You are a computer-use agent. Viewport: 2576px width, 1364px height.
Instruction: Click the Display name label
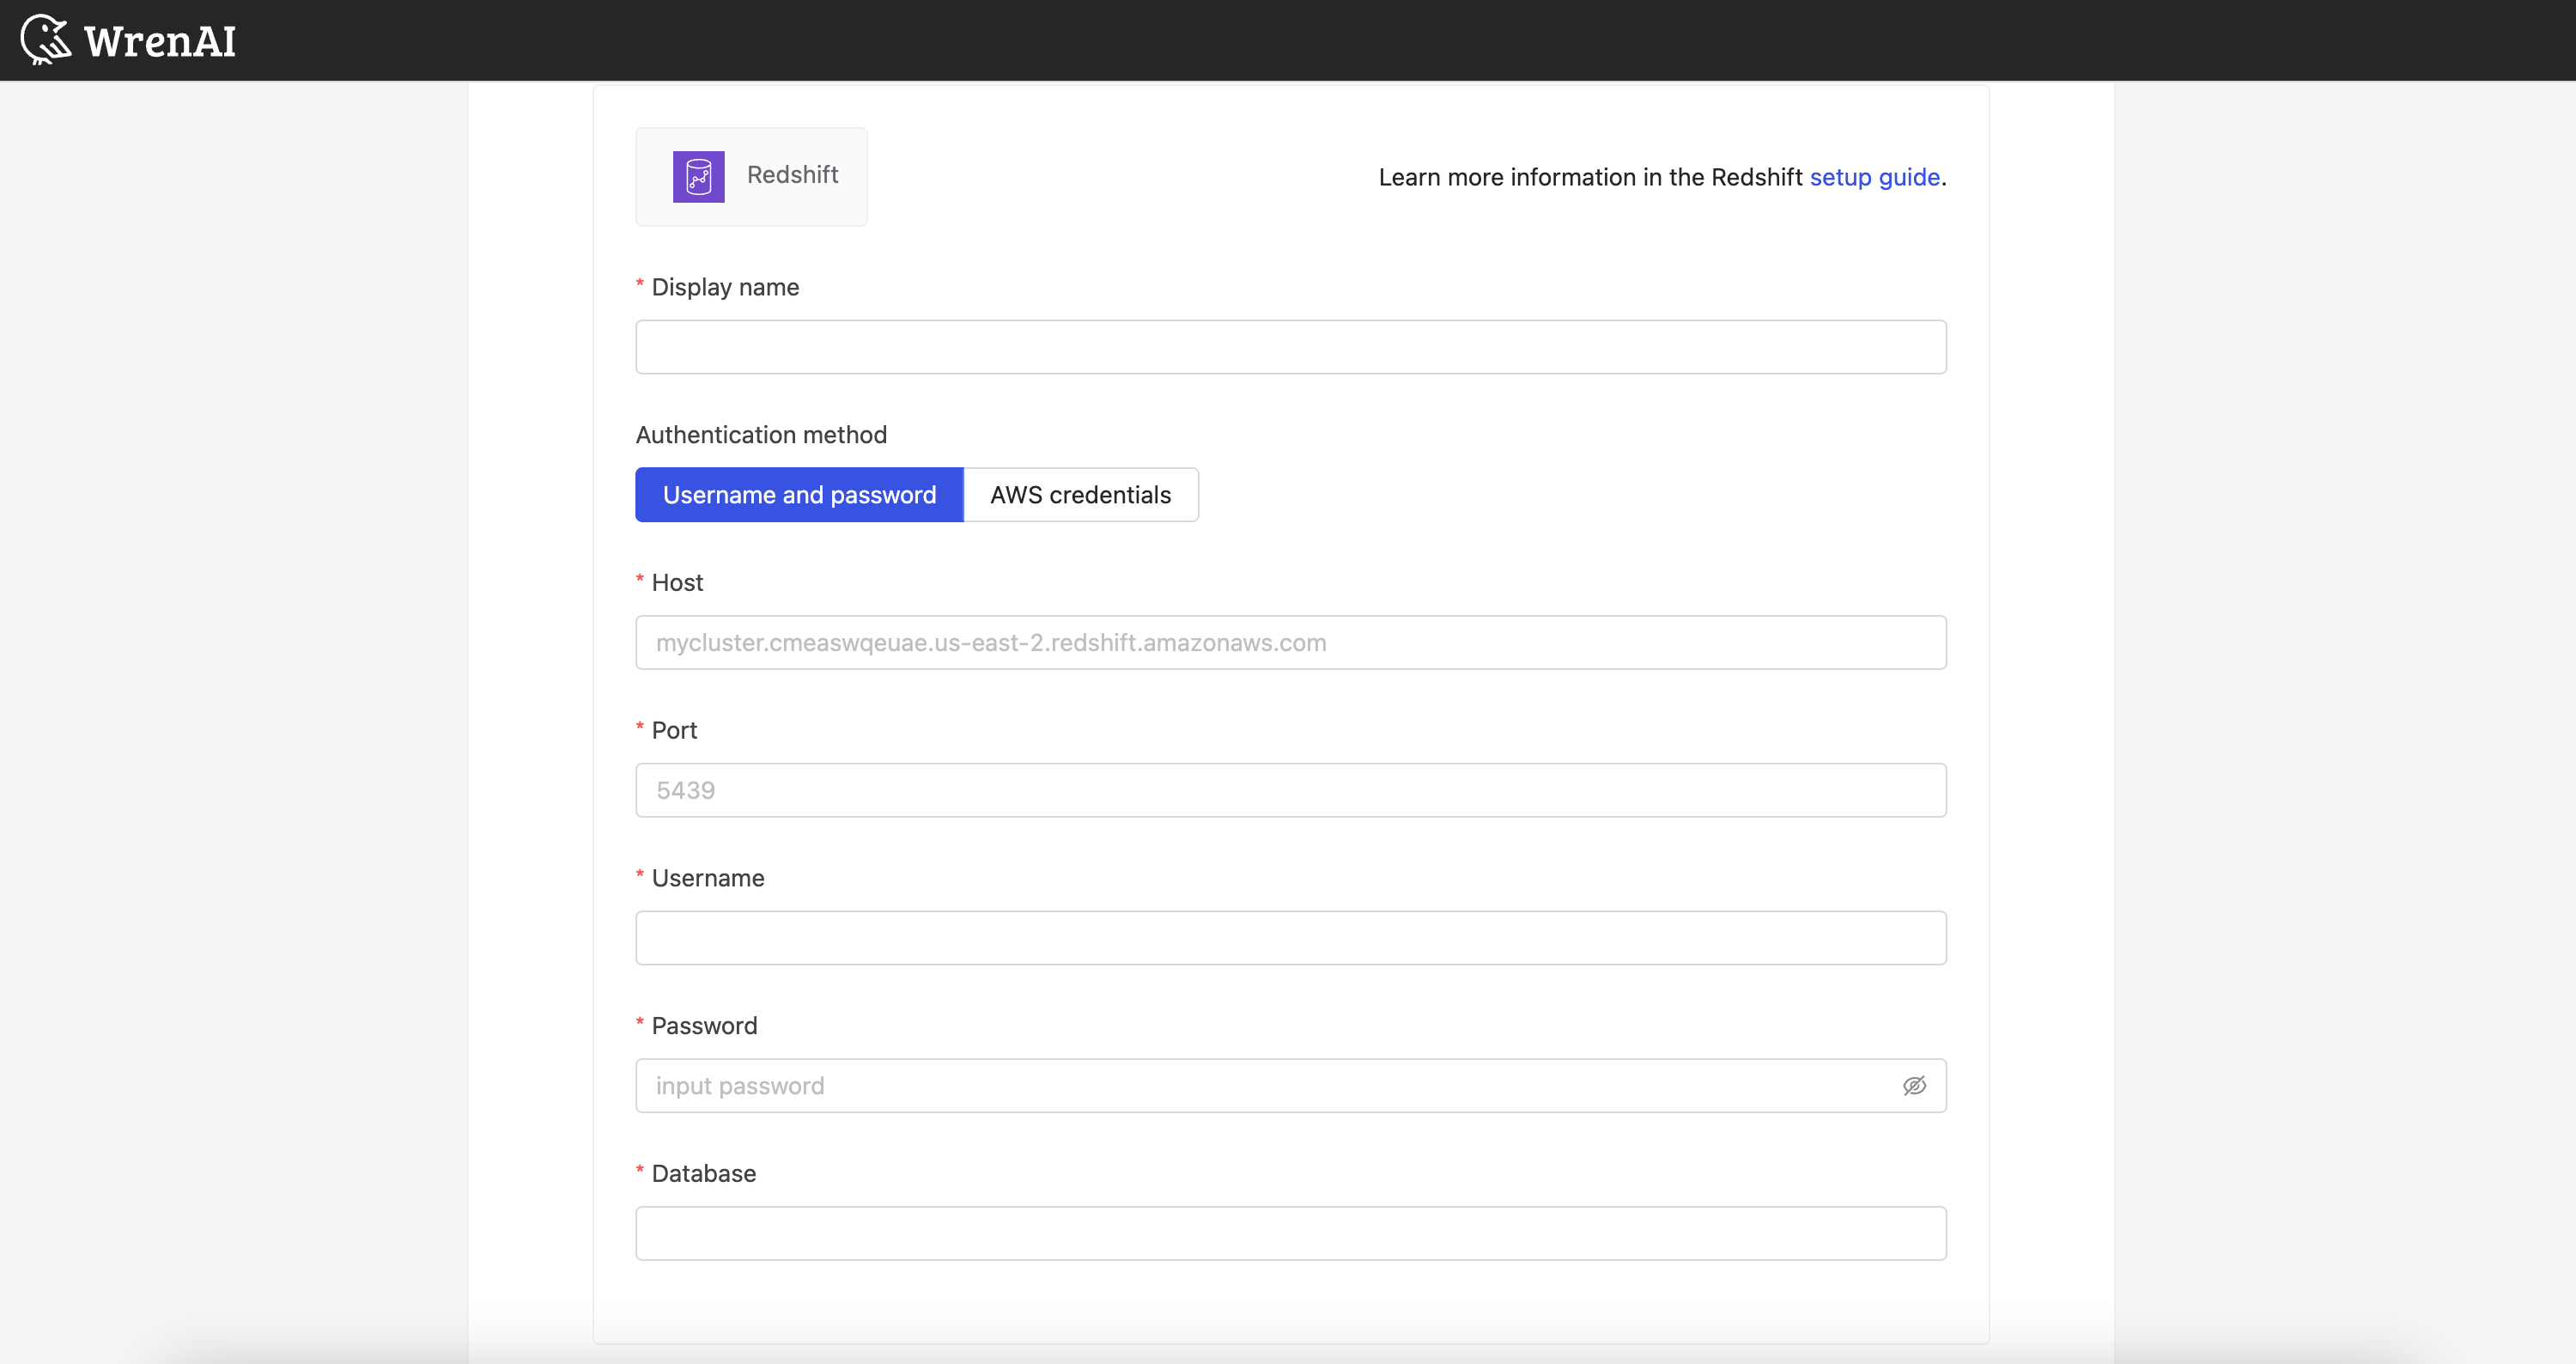click(x=725, y=287)
